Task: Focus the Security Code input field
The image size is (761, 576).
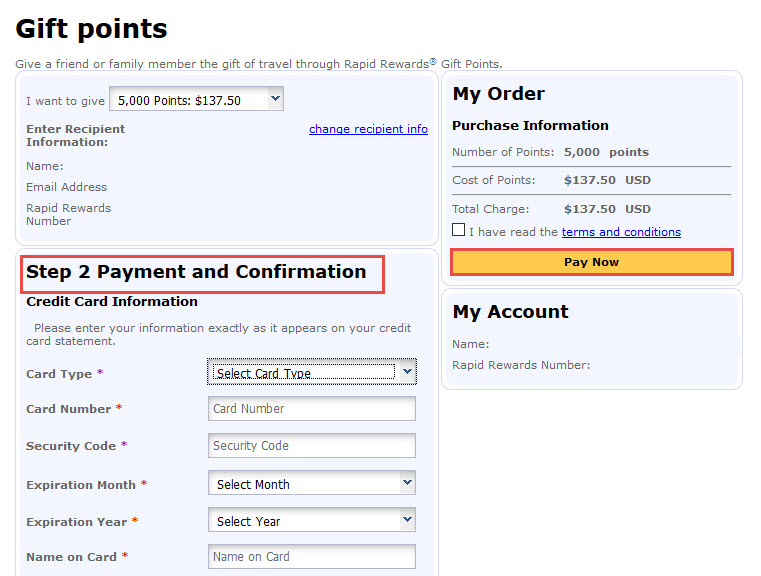Action: [312, 445]
